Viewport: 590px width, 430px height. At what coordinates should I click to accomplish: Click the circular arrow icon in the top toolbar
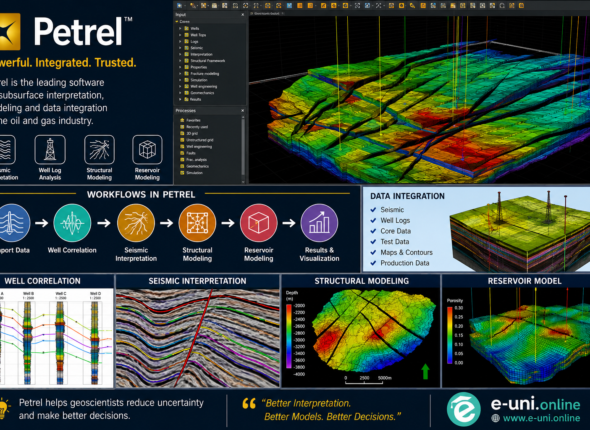pos(502,6)
